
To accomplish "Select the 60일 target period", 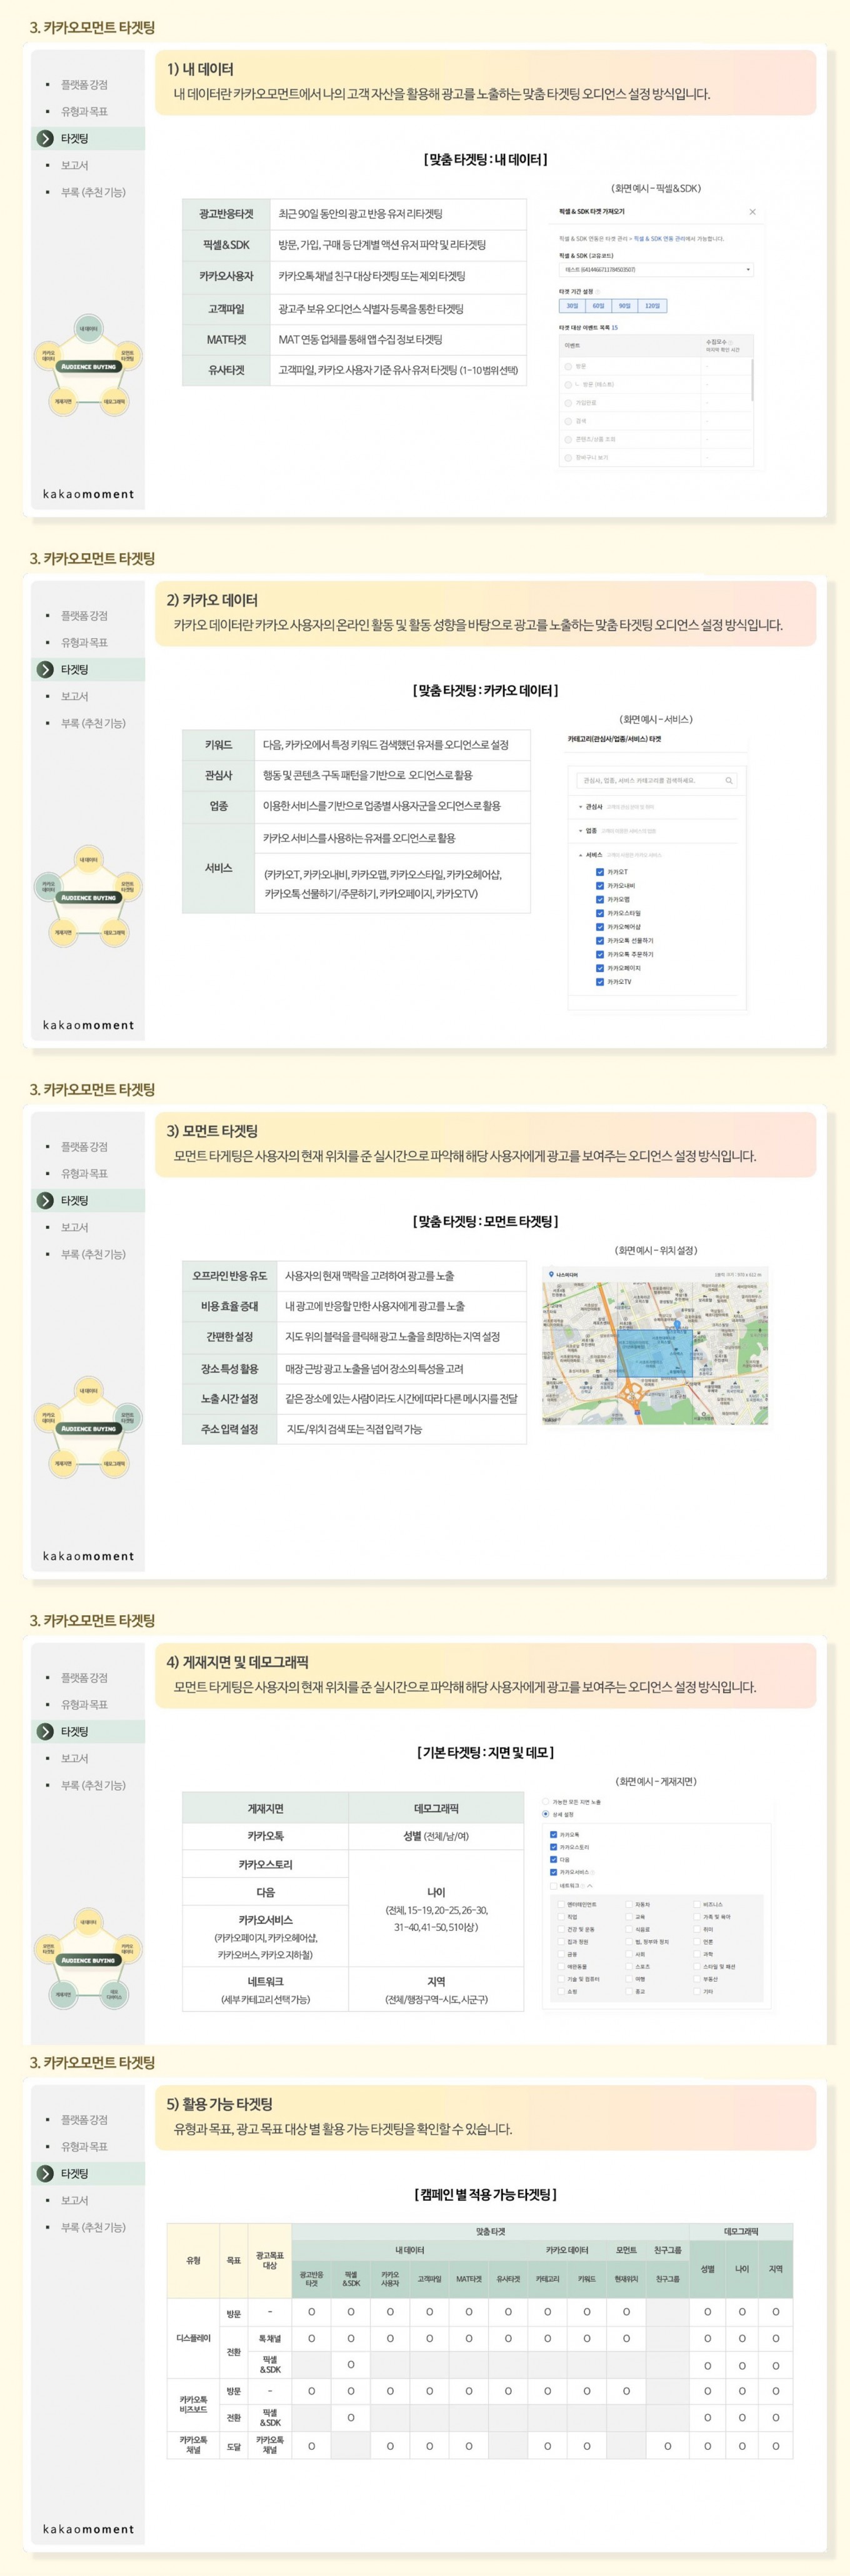I will click(598, 306).
